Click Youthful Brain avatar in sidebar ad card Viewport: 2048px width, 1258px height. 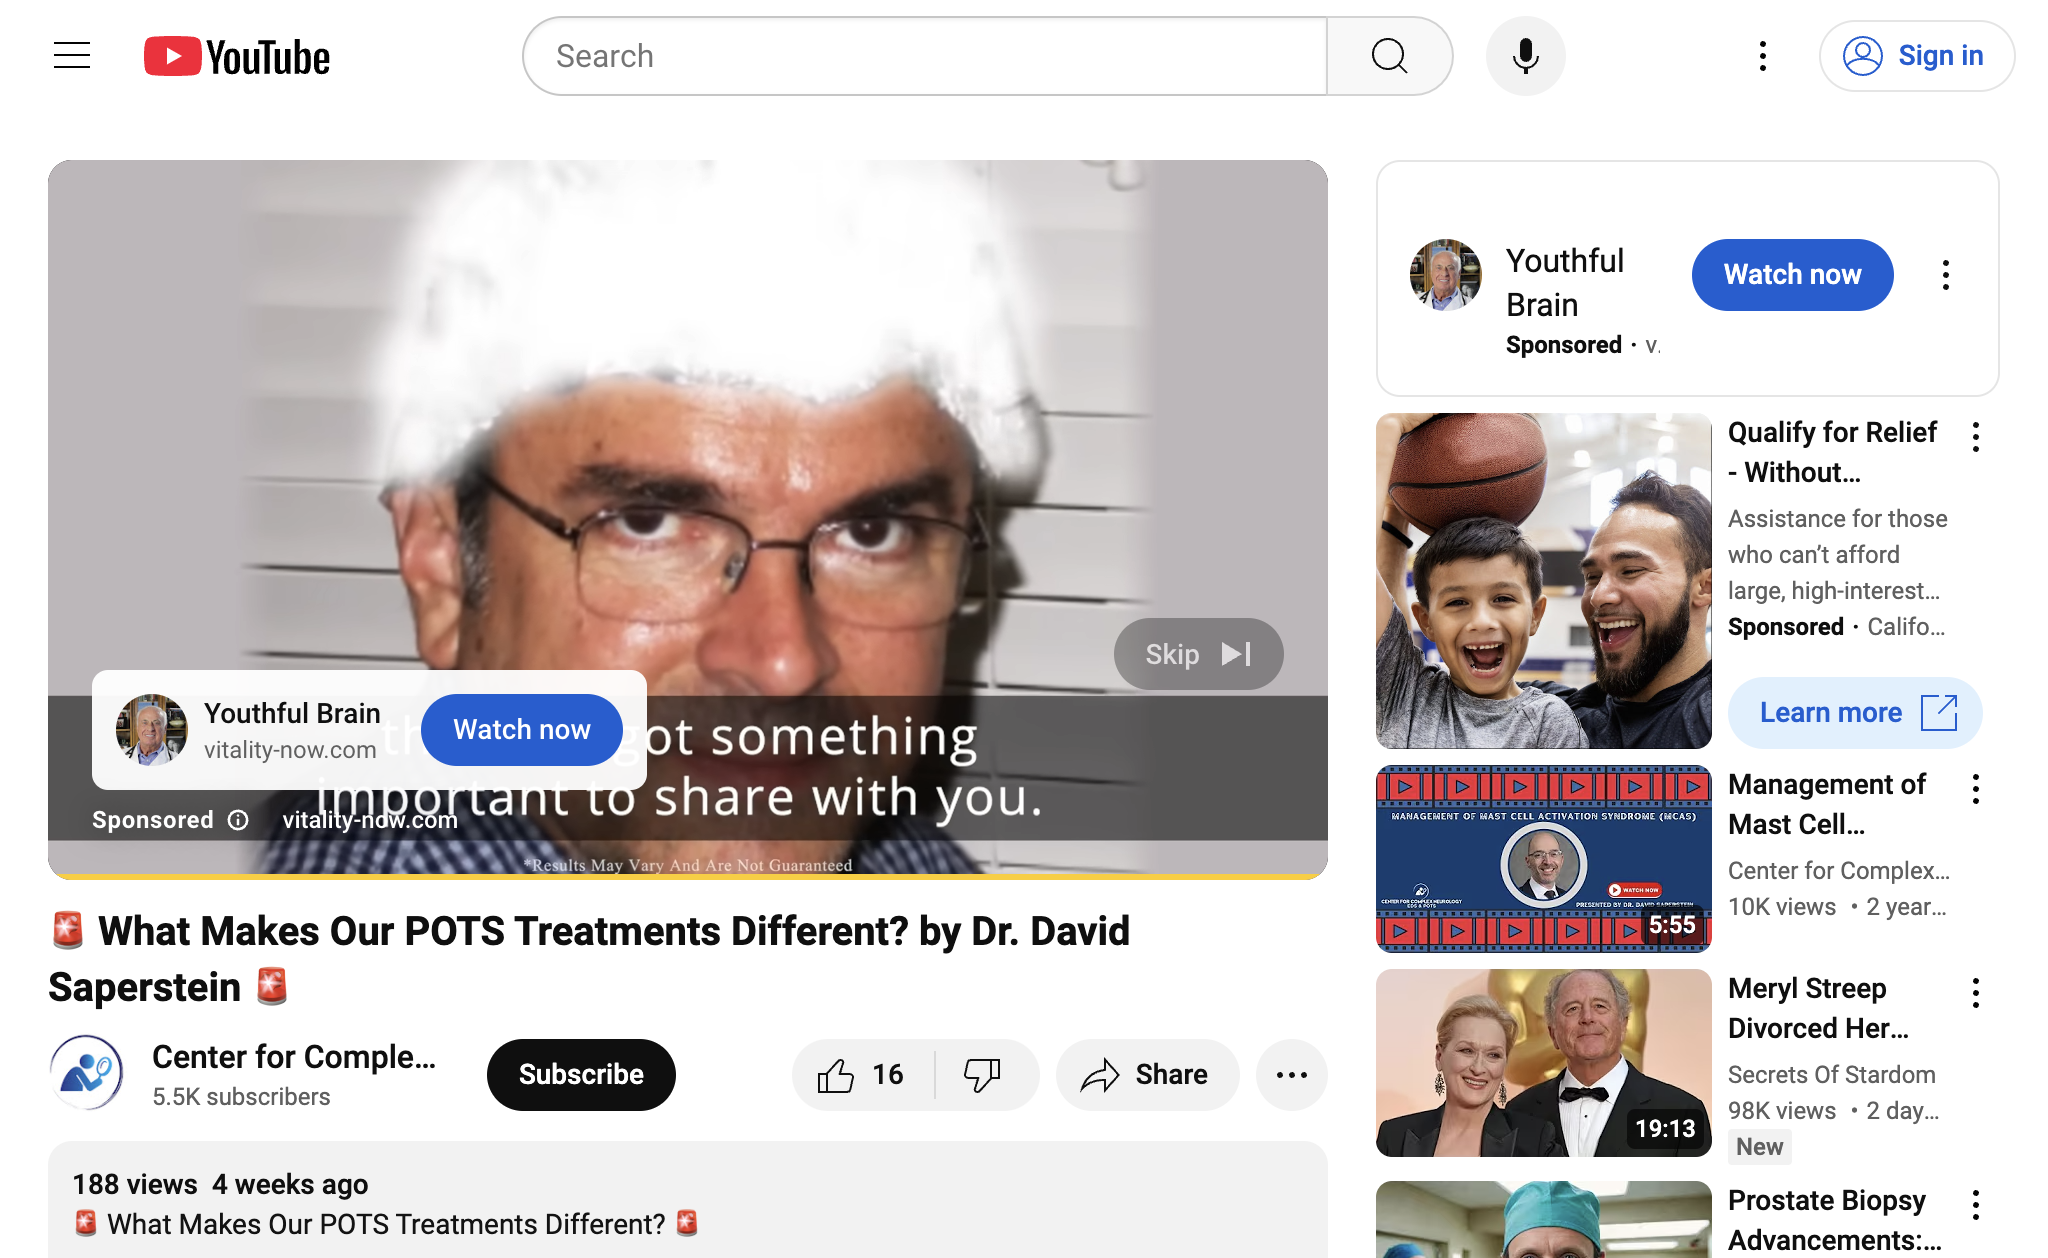click(1445, 275)
